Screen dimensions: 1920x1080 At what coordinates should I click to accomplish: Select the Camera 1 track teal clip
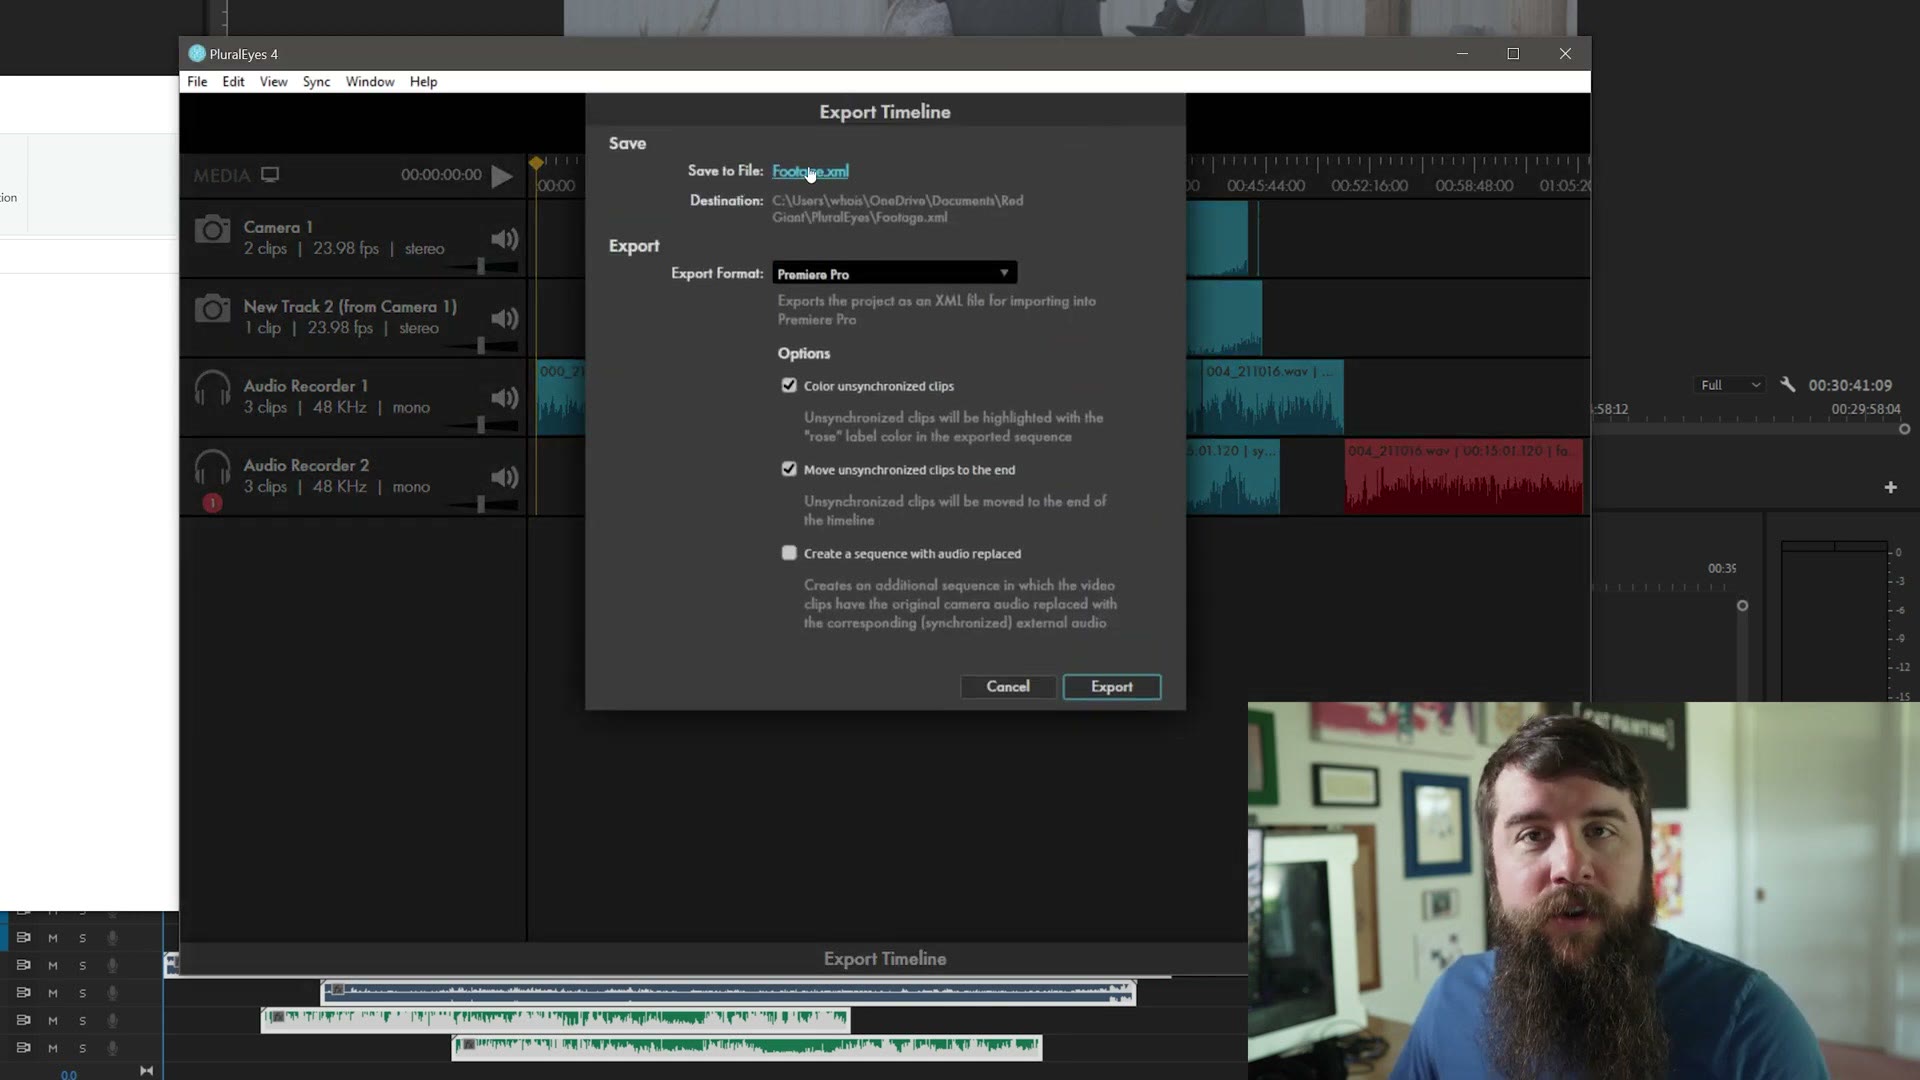[1217, 238]
